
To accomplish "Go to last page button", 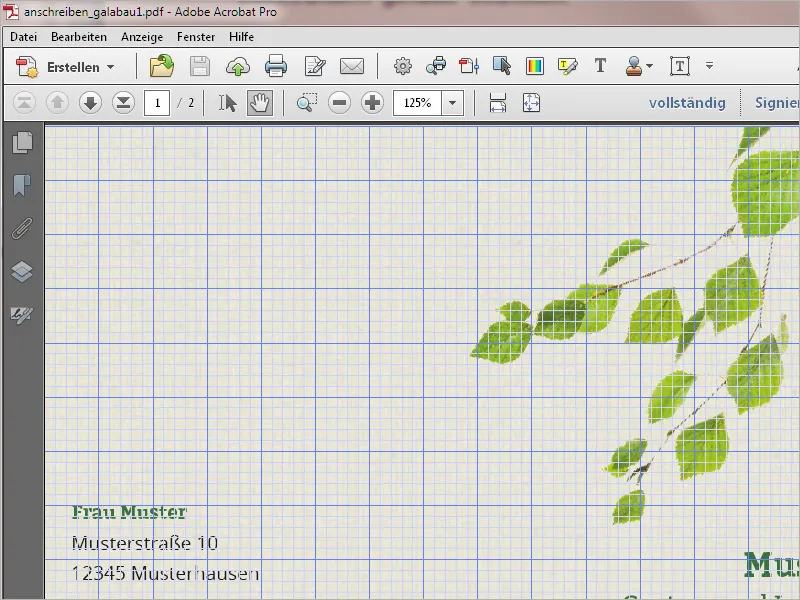I will click(x=123, y=103).
